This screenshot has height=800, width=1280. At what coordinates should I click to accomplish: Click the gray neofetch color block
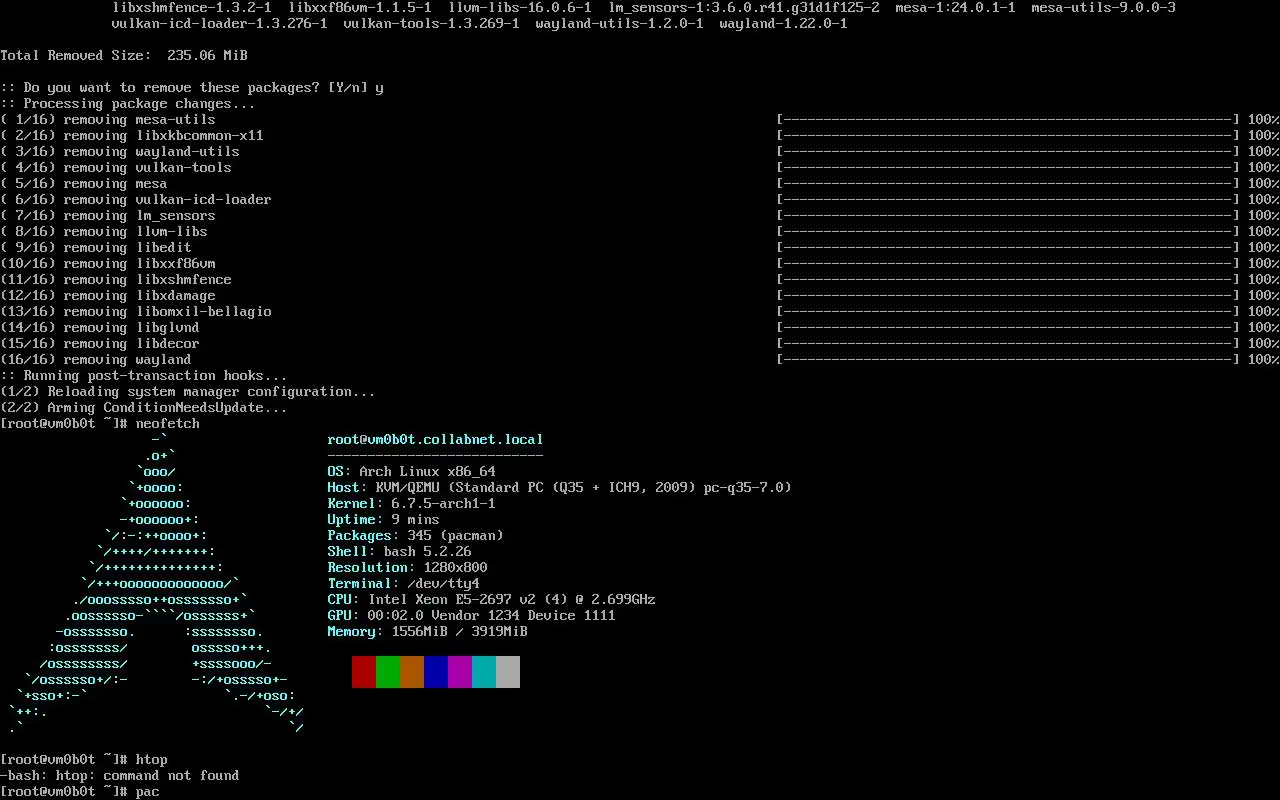pos(508,672)
